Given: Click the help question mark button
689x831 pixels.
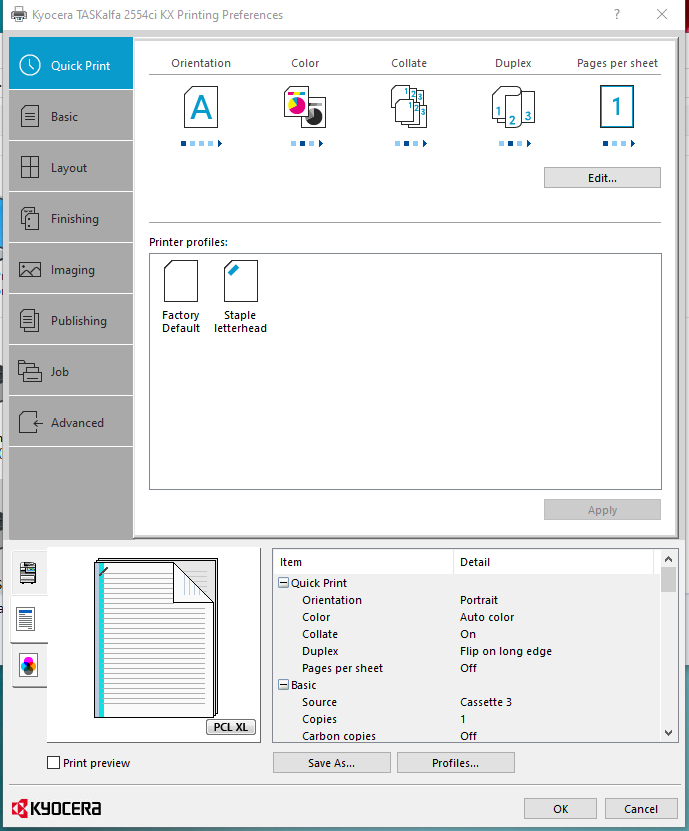Looking at the screenshot, I should click(617, 14).
